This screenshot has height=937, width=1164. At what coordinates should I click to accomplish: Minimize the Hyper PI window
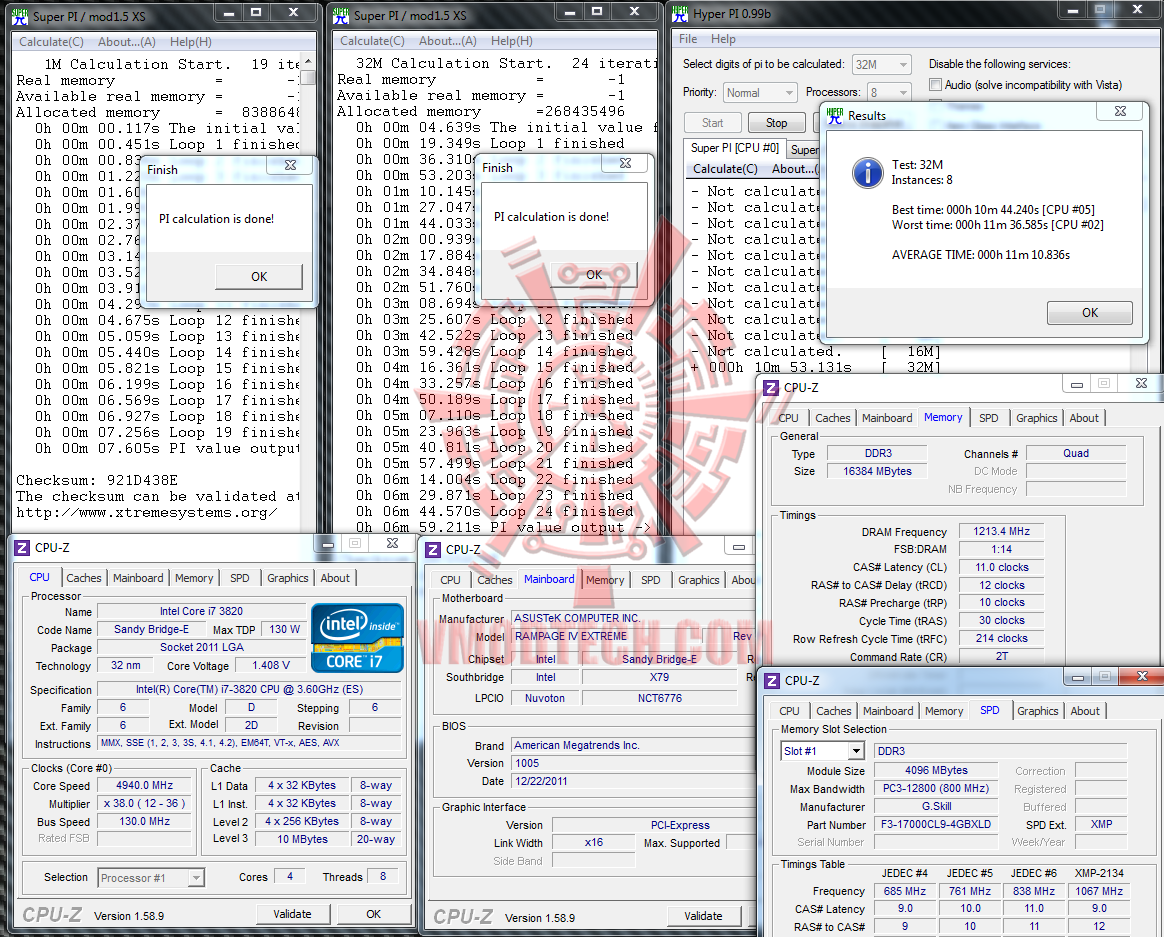[x=1073, y=10]
